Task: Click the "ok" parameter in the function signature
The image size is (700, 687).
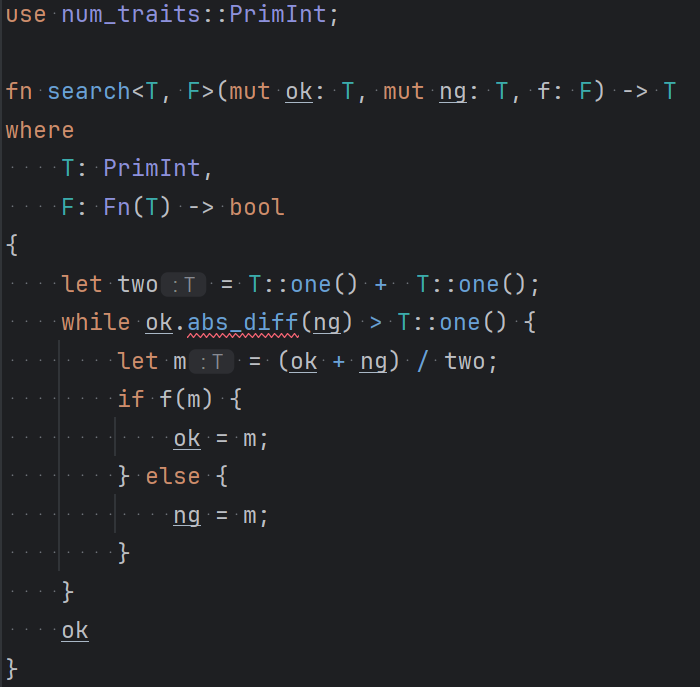Action: 299,91
